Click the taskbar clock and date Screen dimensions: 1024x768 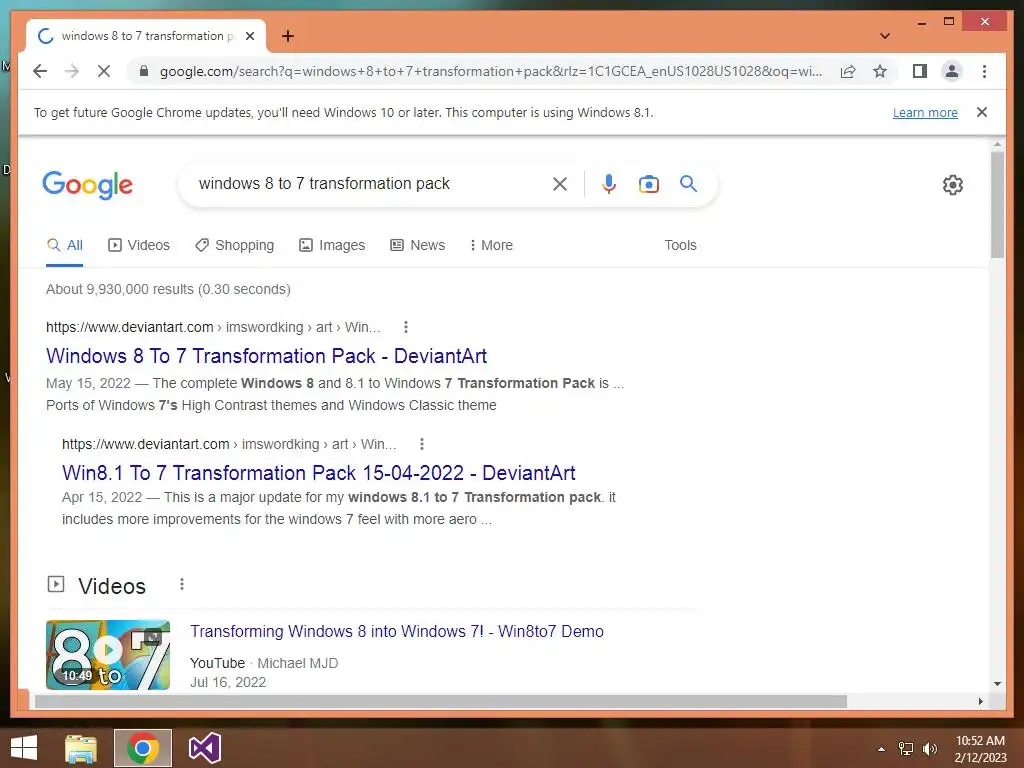tap(980, 749)
